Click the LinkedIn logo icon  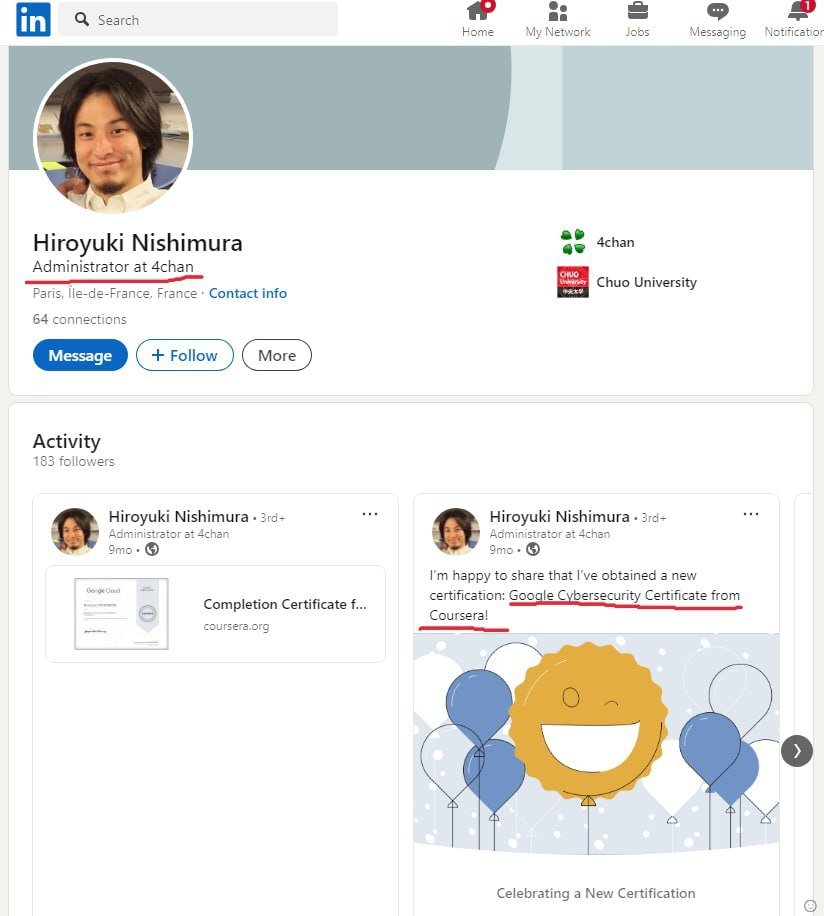(33, 19)
